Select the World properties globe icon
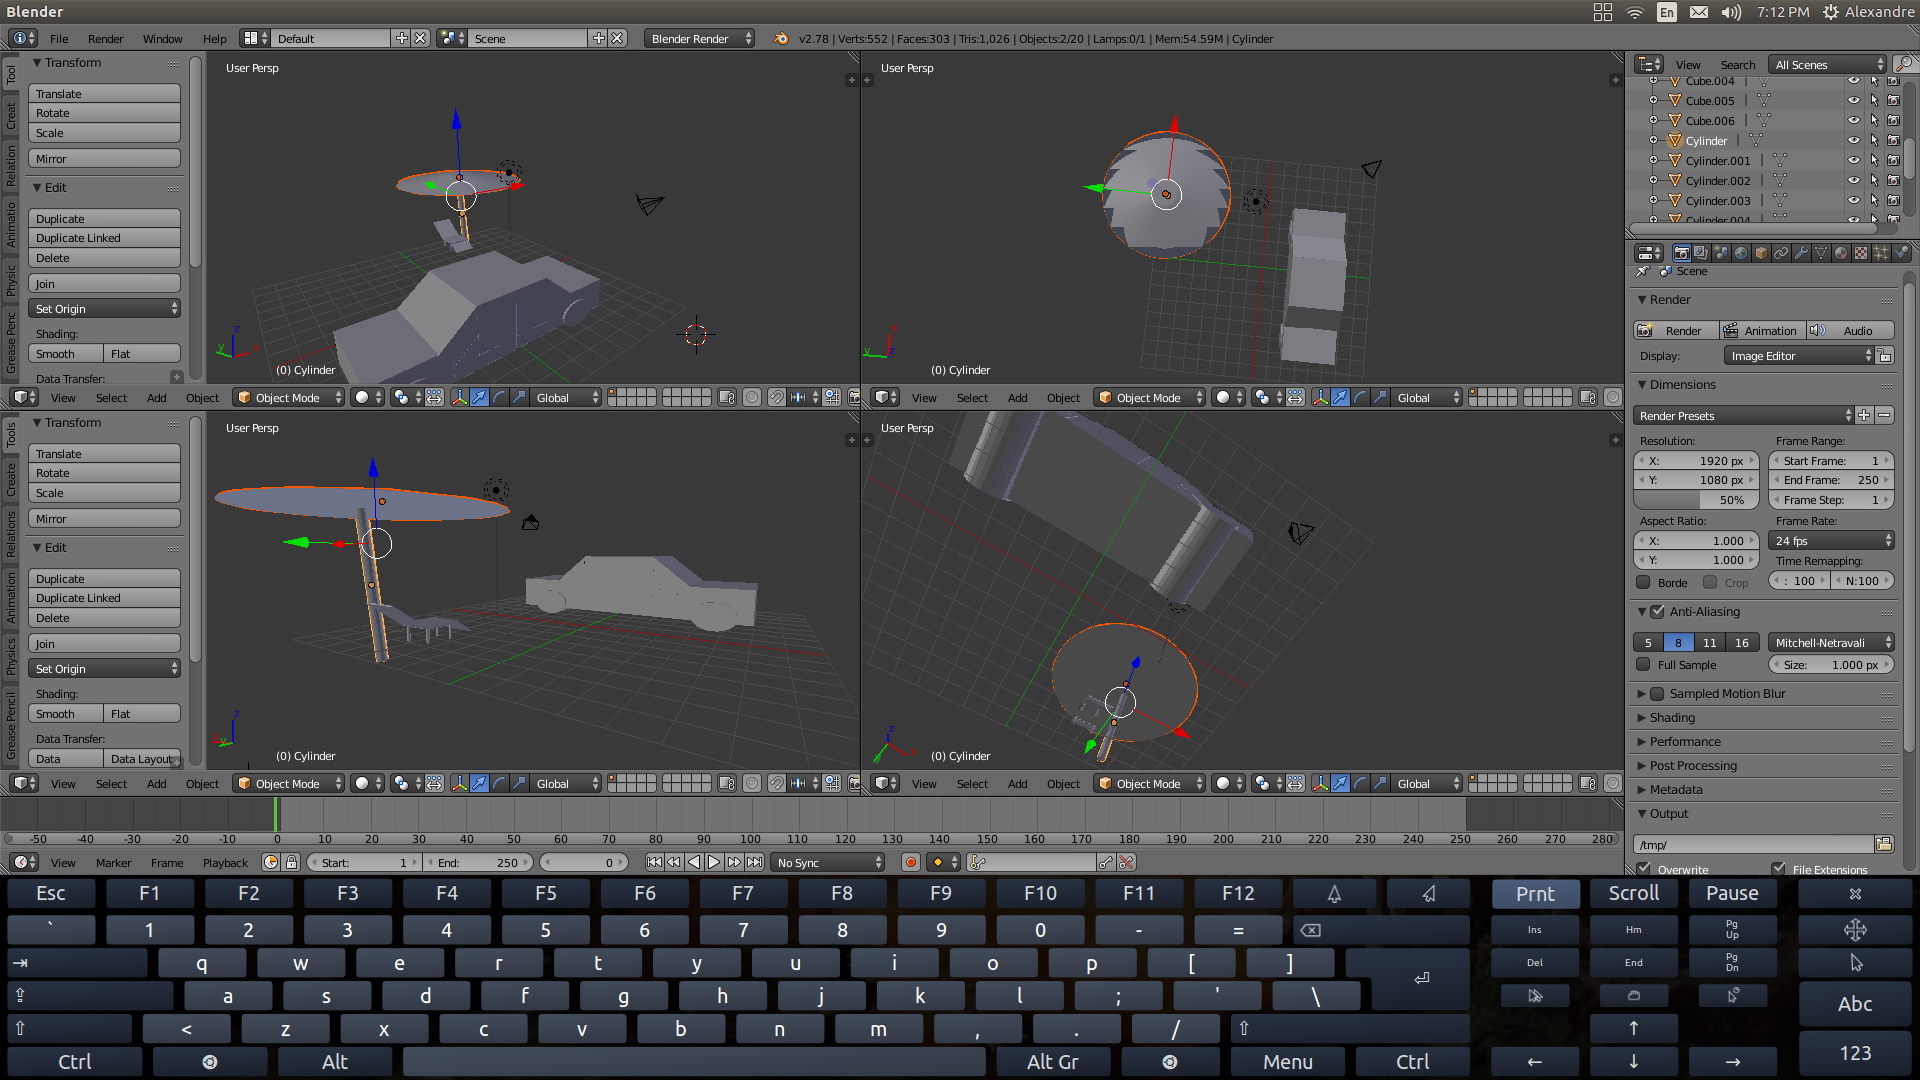 point(1741,253)
